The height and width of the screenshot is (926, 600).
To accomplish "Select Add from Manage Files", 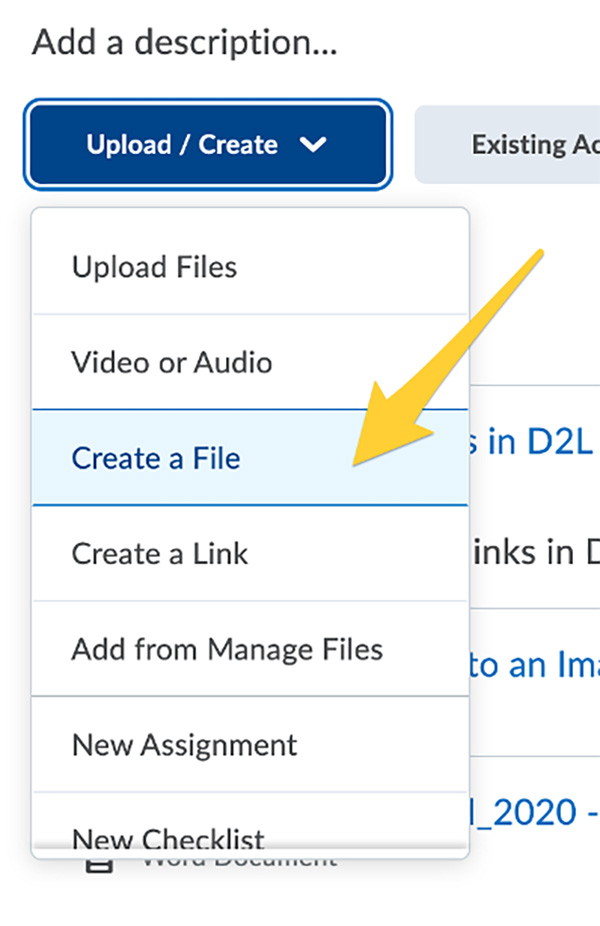I will [227, 650].
